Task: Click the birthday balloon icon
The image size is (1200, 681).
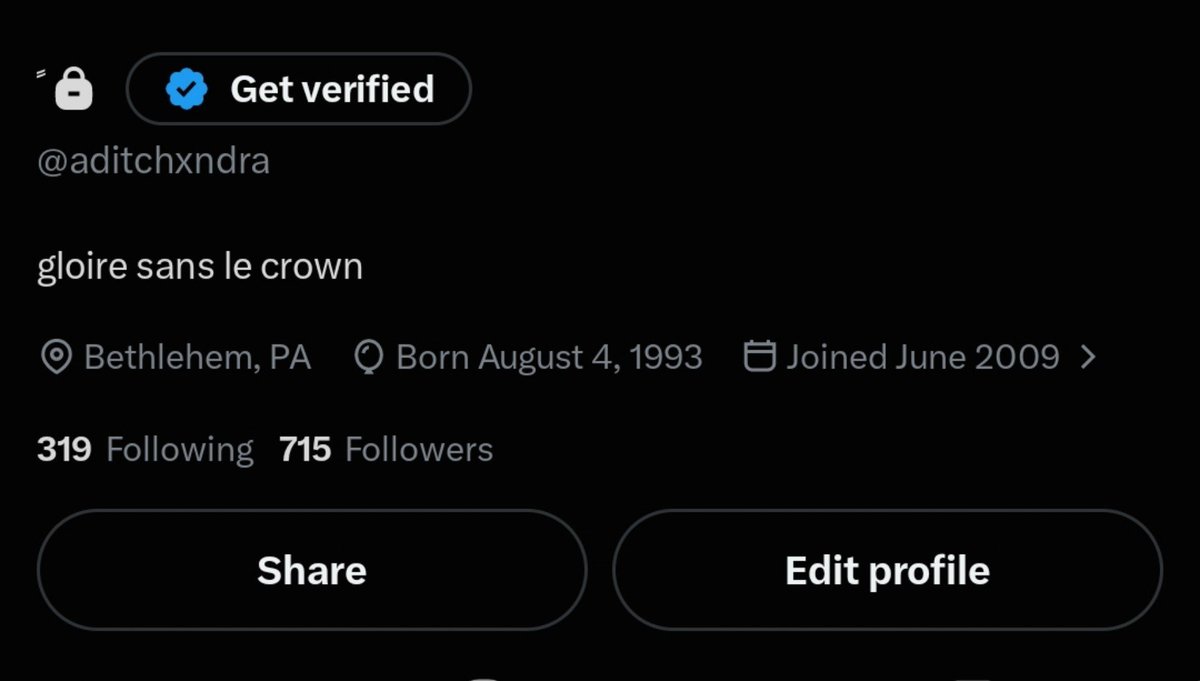Action: (x=369, y=357)
